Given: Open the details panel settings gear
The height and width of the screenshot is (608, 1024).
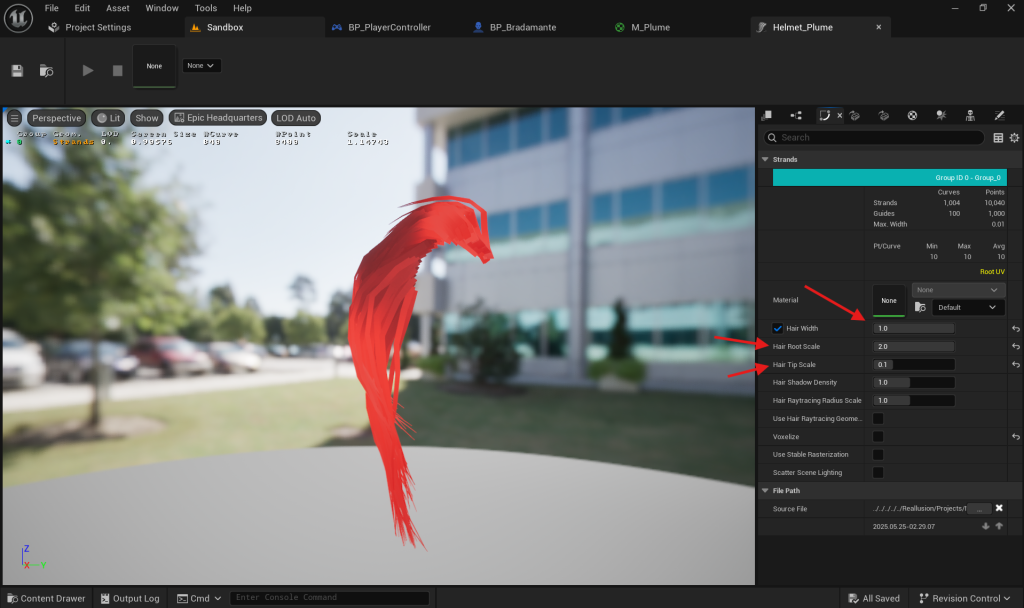Looking at the screenshot, I should pos(1014,138).
